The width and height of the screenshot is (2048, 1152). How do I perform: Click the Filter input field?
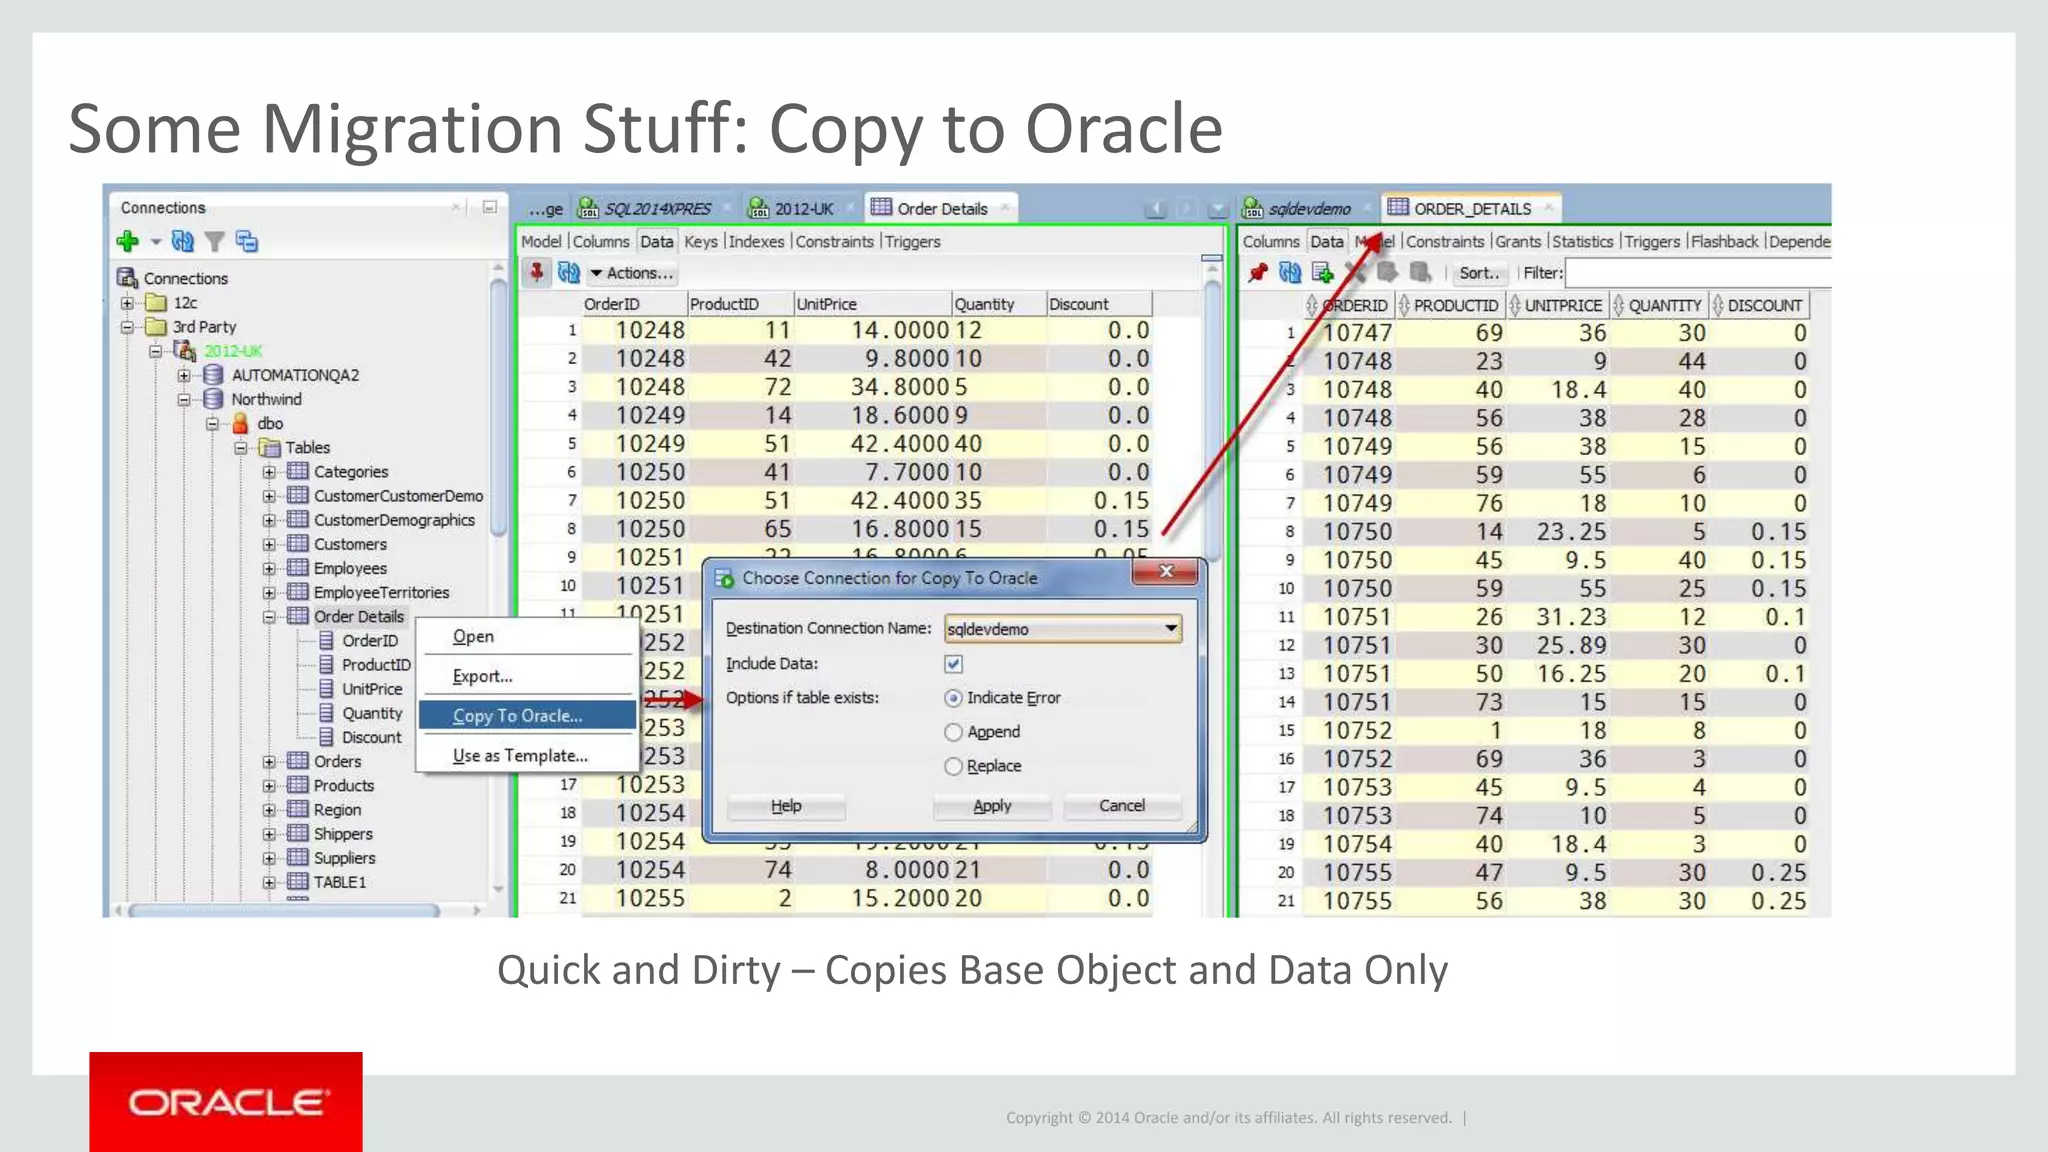1698,273
